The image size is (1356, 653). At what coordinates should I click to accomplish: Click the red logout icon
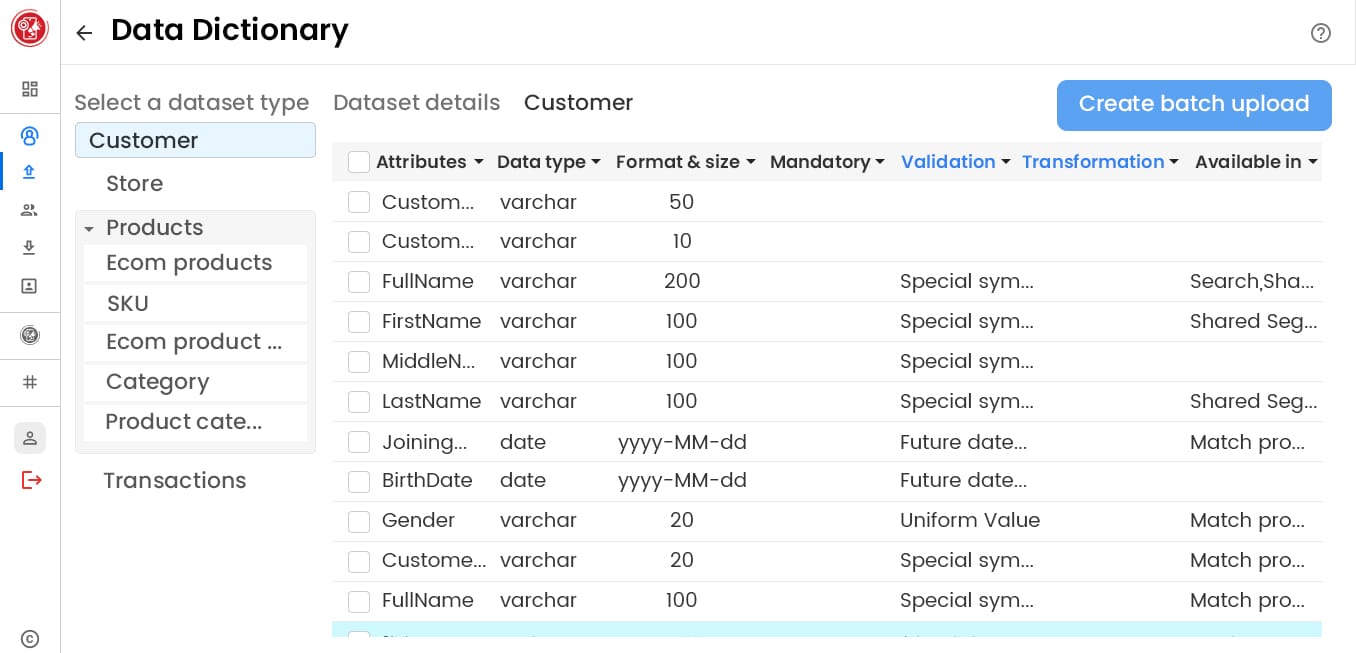[x=31, y=480]
